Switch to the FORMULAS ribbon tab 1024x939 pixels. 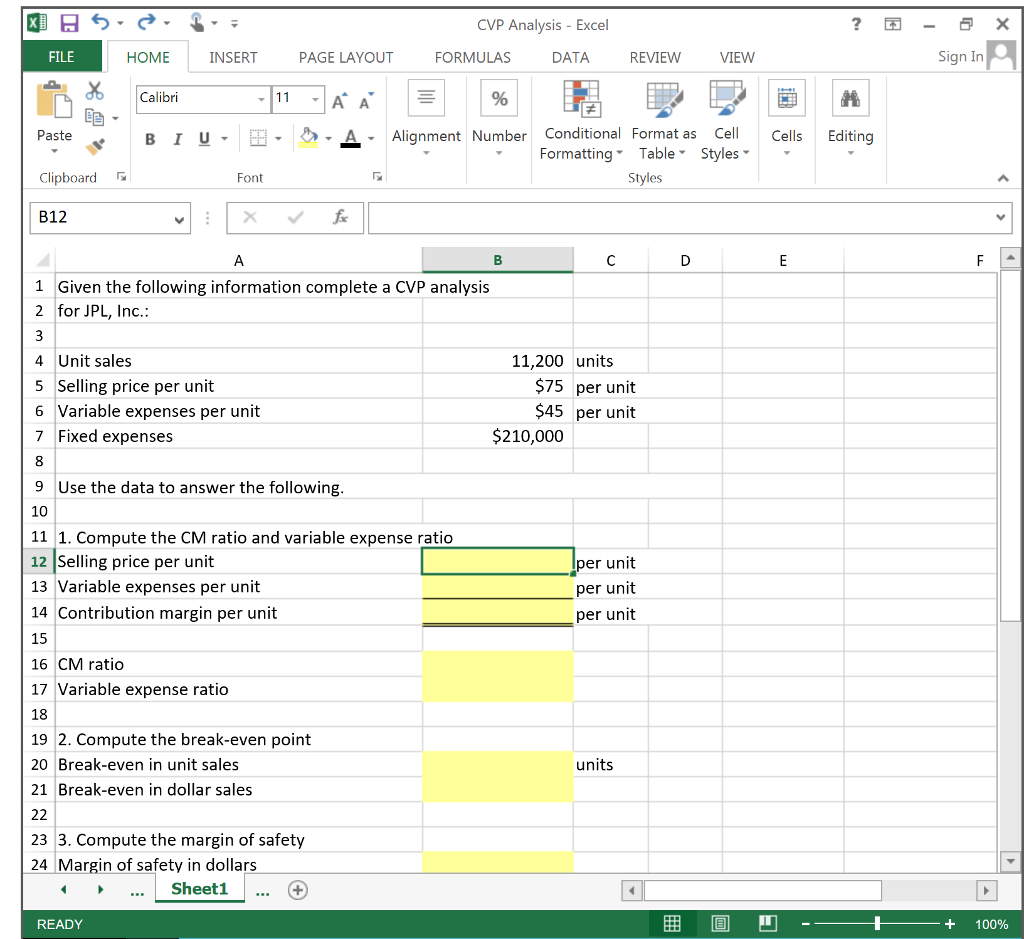[471, 57]
